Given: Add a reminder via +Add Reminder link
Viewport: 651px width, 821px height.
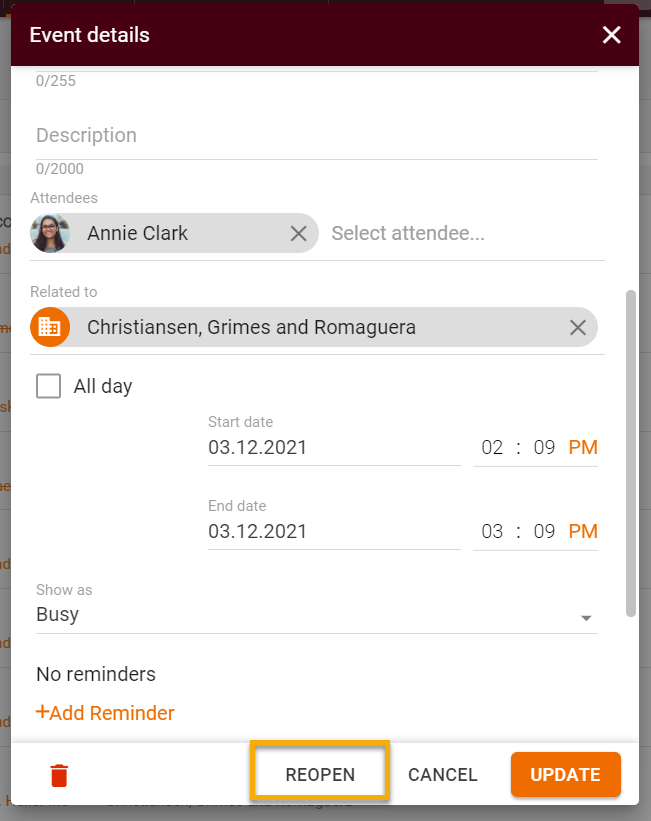Looking at the screenshot, I should [x=105, y=713].
